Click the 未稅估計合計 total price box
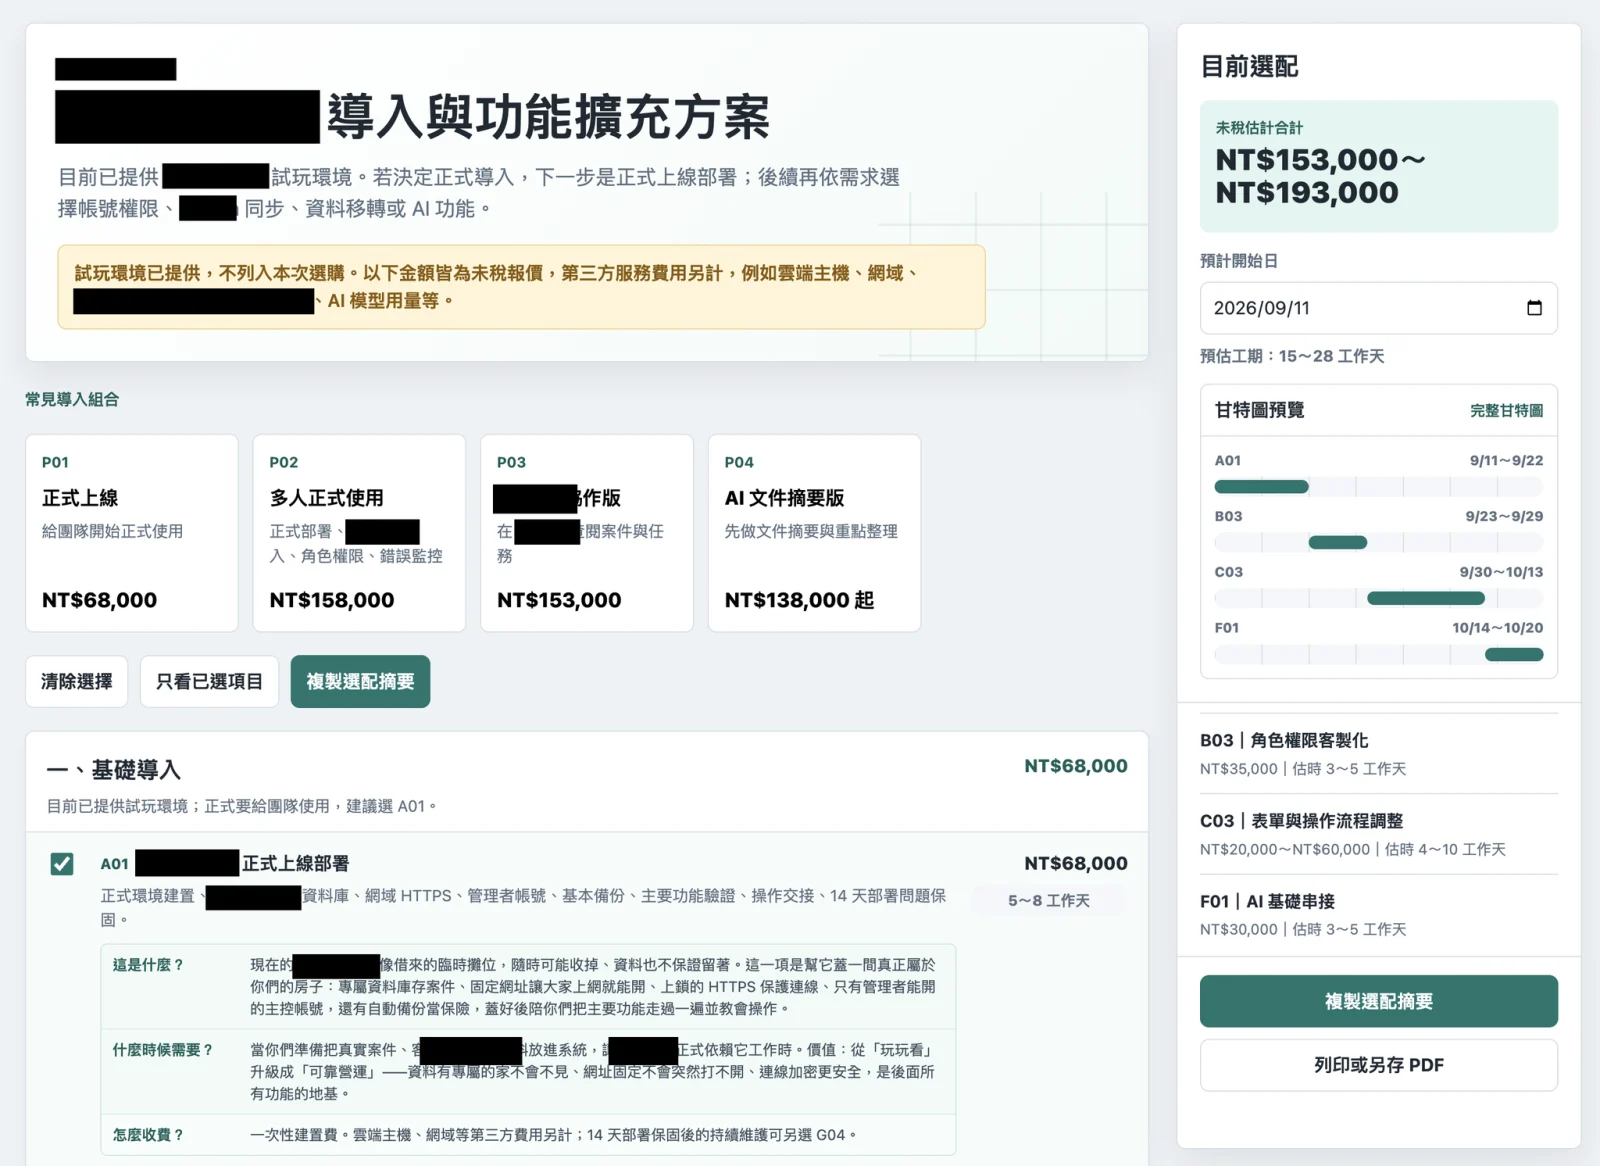This screenshot has height=1166, width=1600. (x=1379, y=166)
